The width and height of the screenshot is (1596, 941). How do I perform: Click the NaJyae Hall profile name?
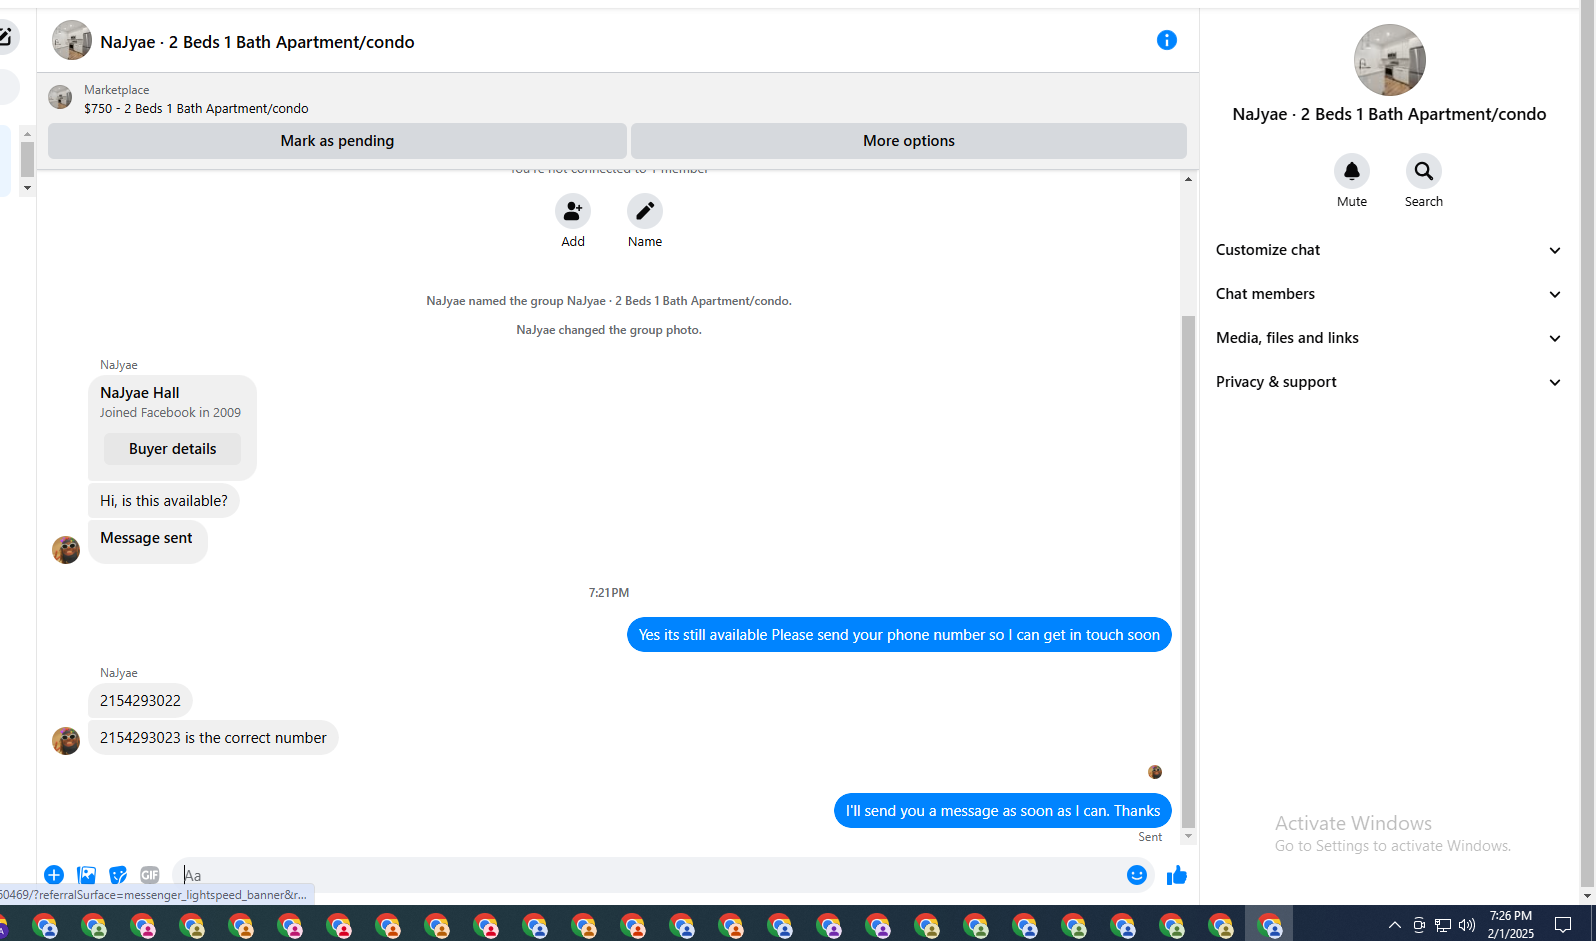click(x=140, y=393)
